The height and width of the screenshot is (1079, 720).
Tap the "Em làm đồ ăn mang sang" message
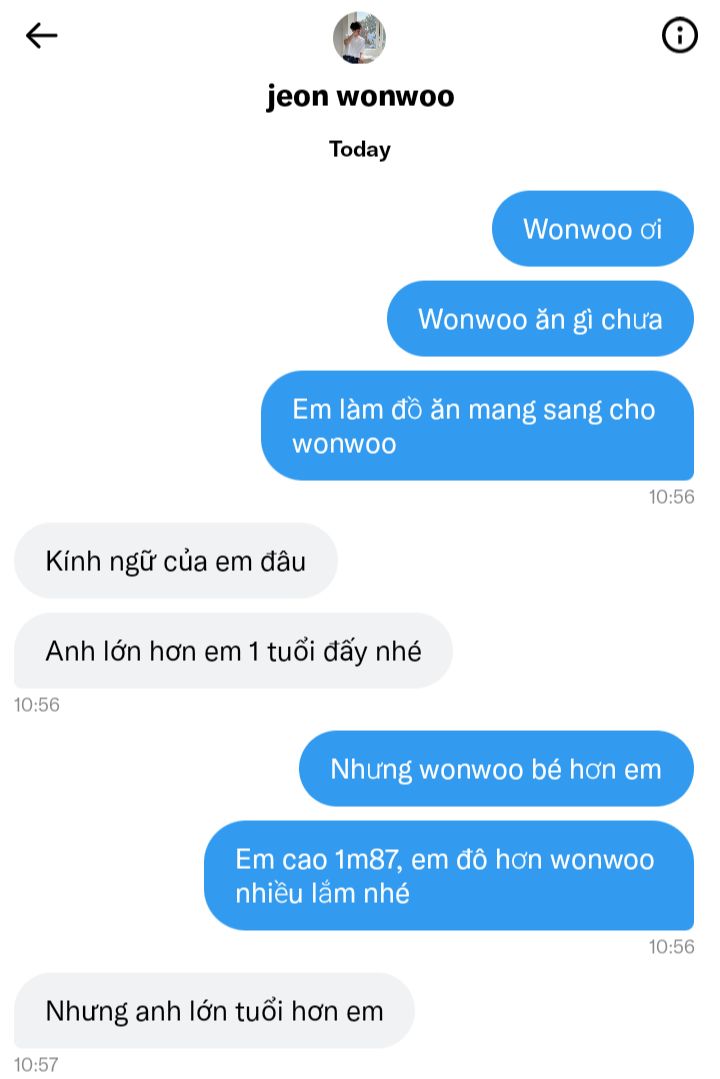(x=477, y=425)
